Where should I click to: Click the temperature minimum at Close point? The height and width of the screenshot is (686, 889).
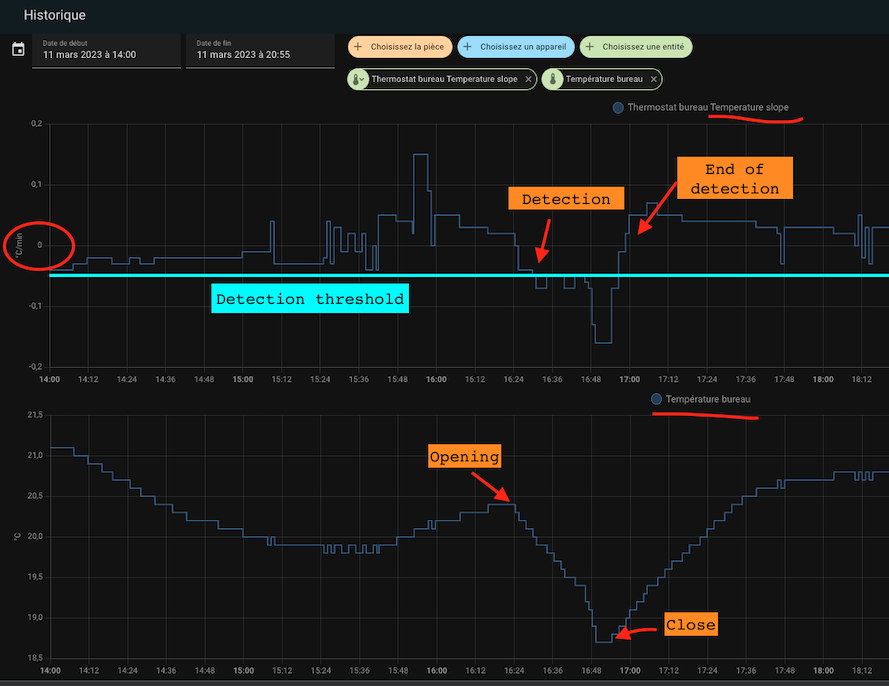pos(603,641)
